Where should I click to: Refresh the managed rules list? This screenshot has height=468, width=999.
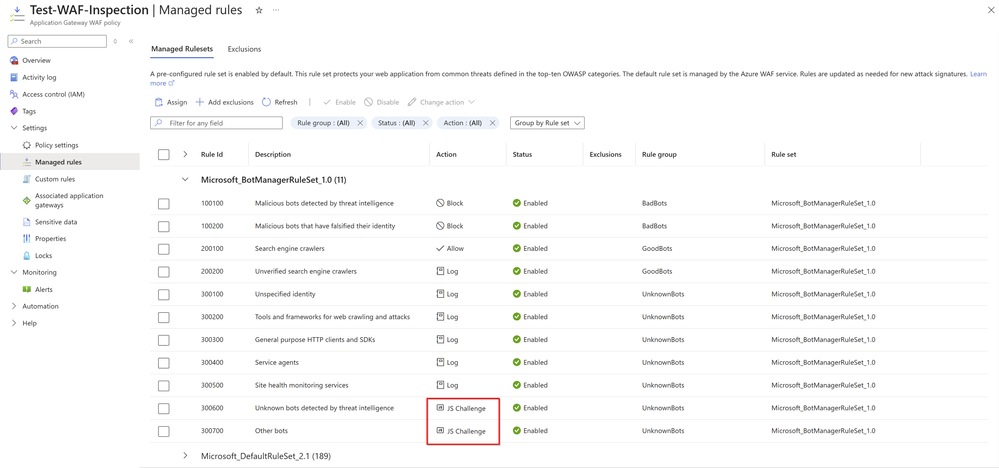pos(280,102)
